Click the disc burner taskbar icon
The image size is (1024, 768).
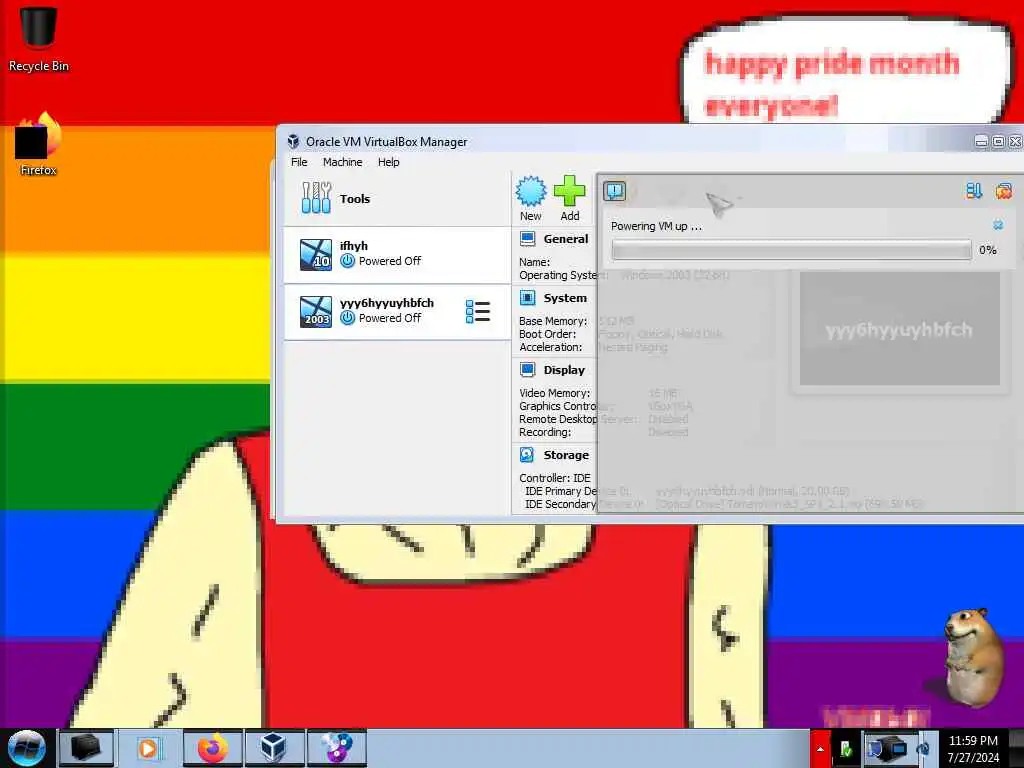[336, 748]
